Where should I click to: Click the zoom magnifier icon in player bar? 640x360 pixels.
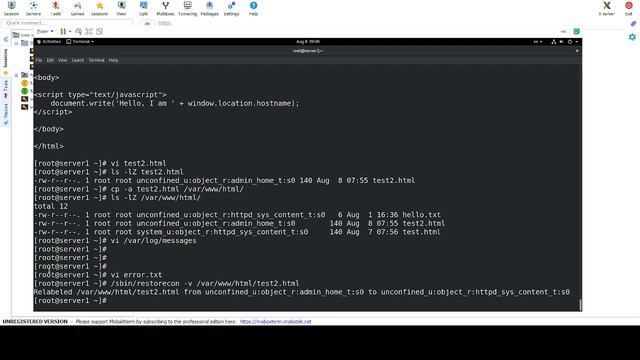pyautogui.click(x=78, y=31)
